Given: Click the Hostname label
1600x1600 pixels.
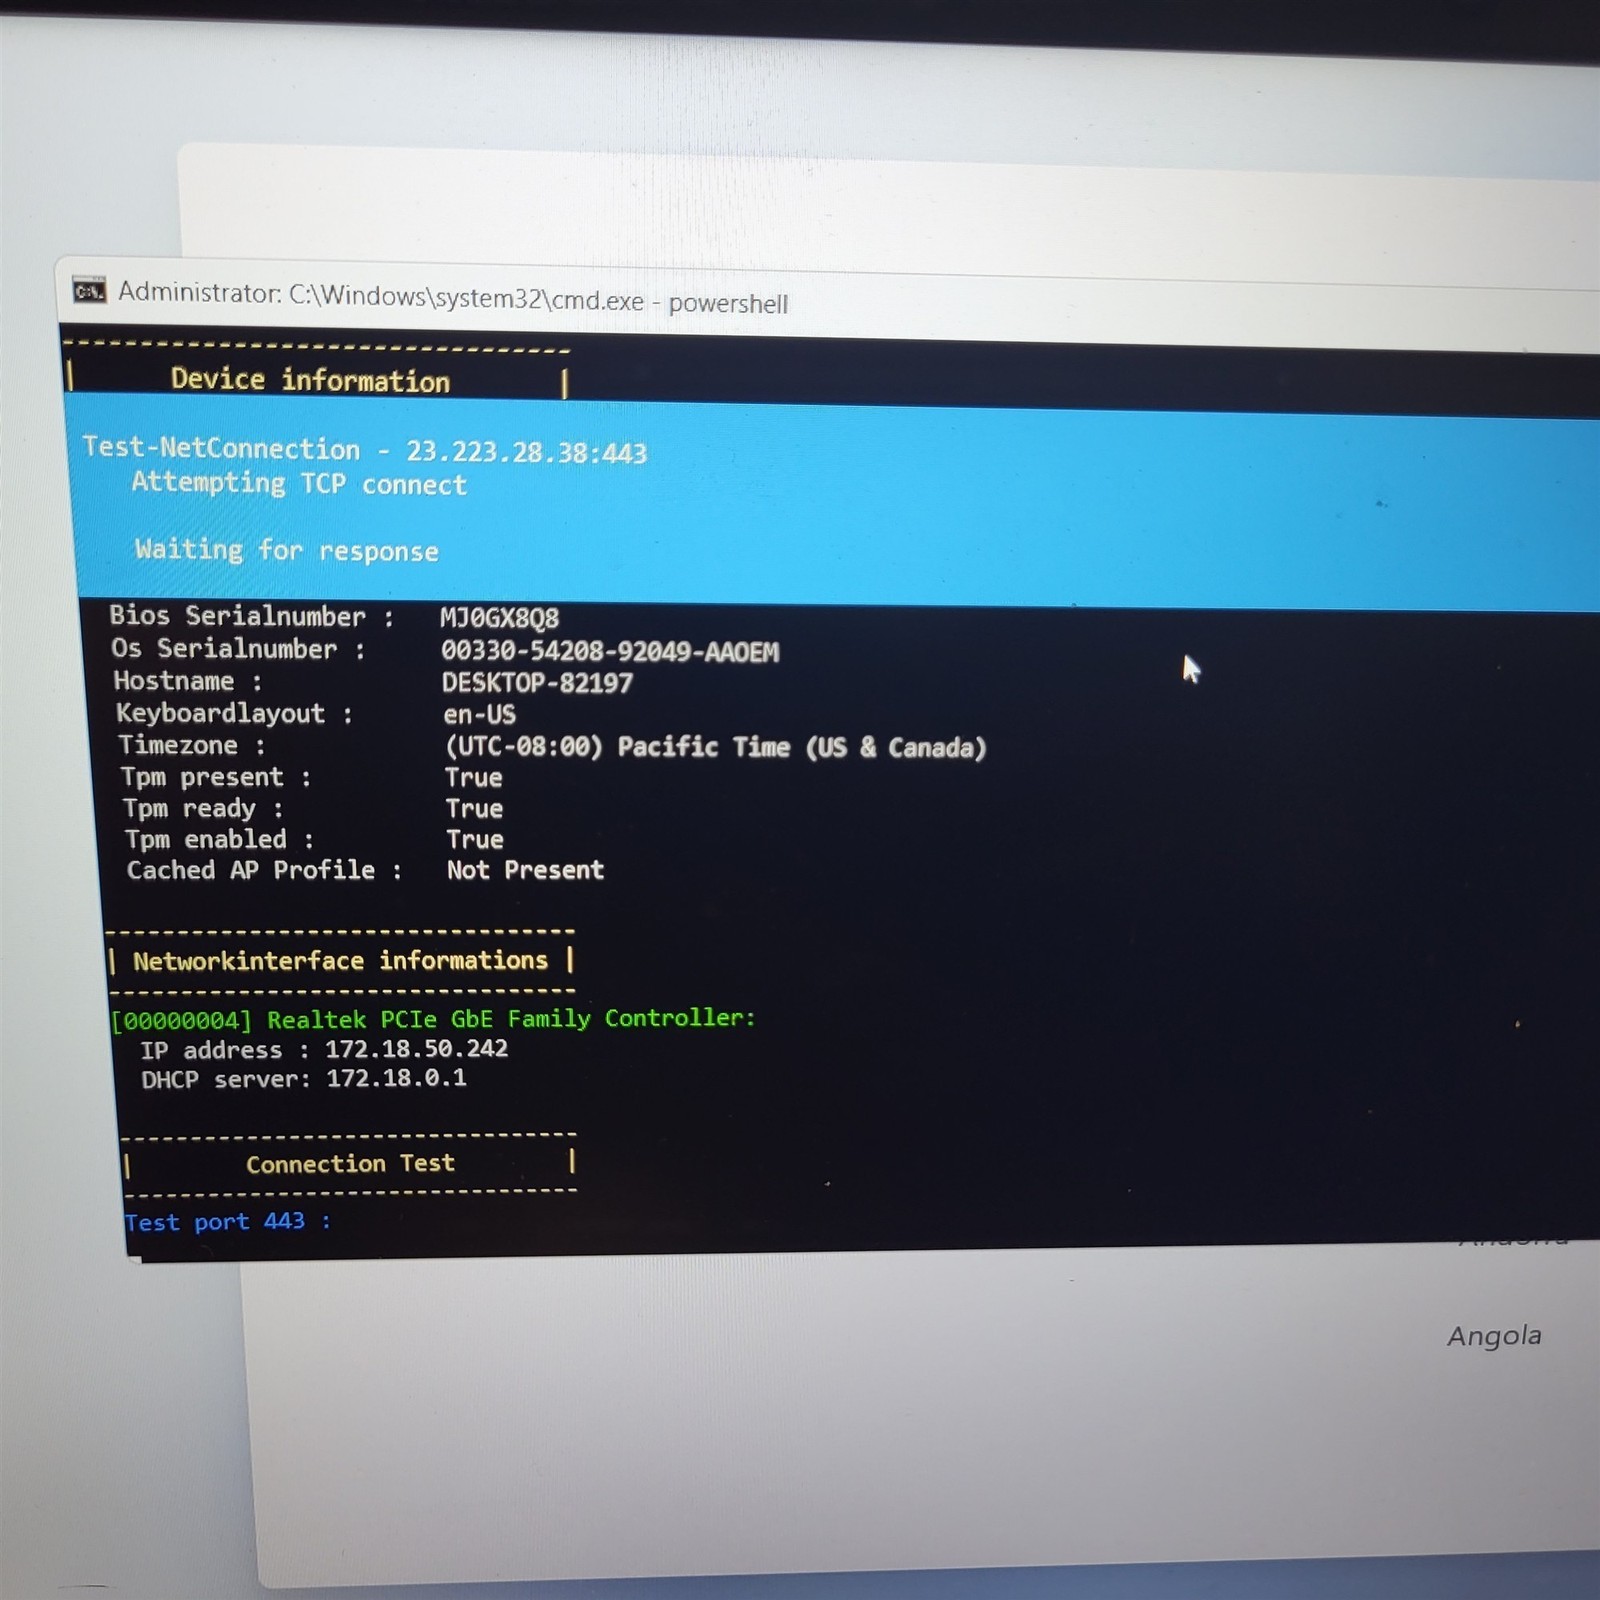Looking at the screenshot, I should point(188,682).
